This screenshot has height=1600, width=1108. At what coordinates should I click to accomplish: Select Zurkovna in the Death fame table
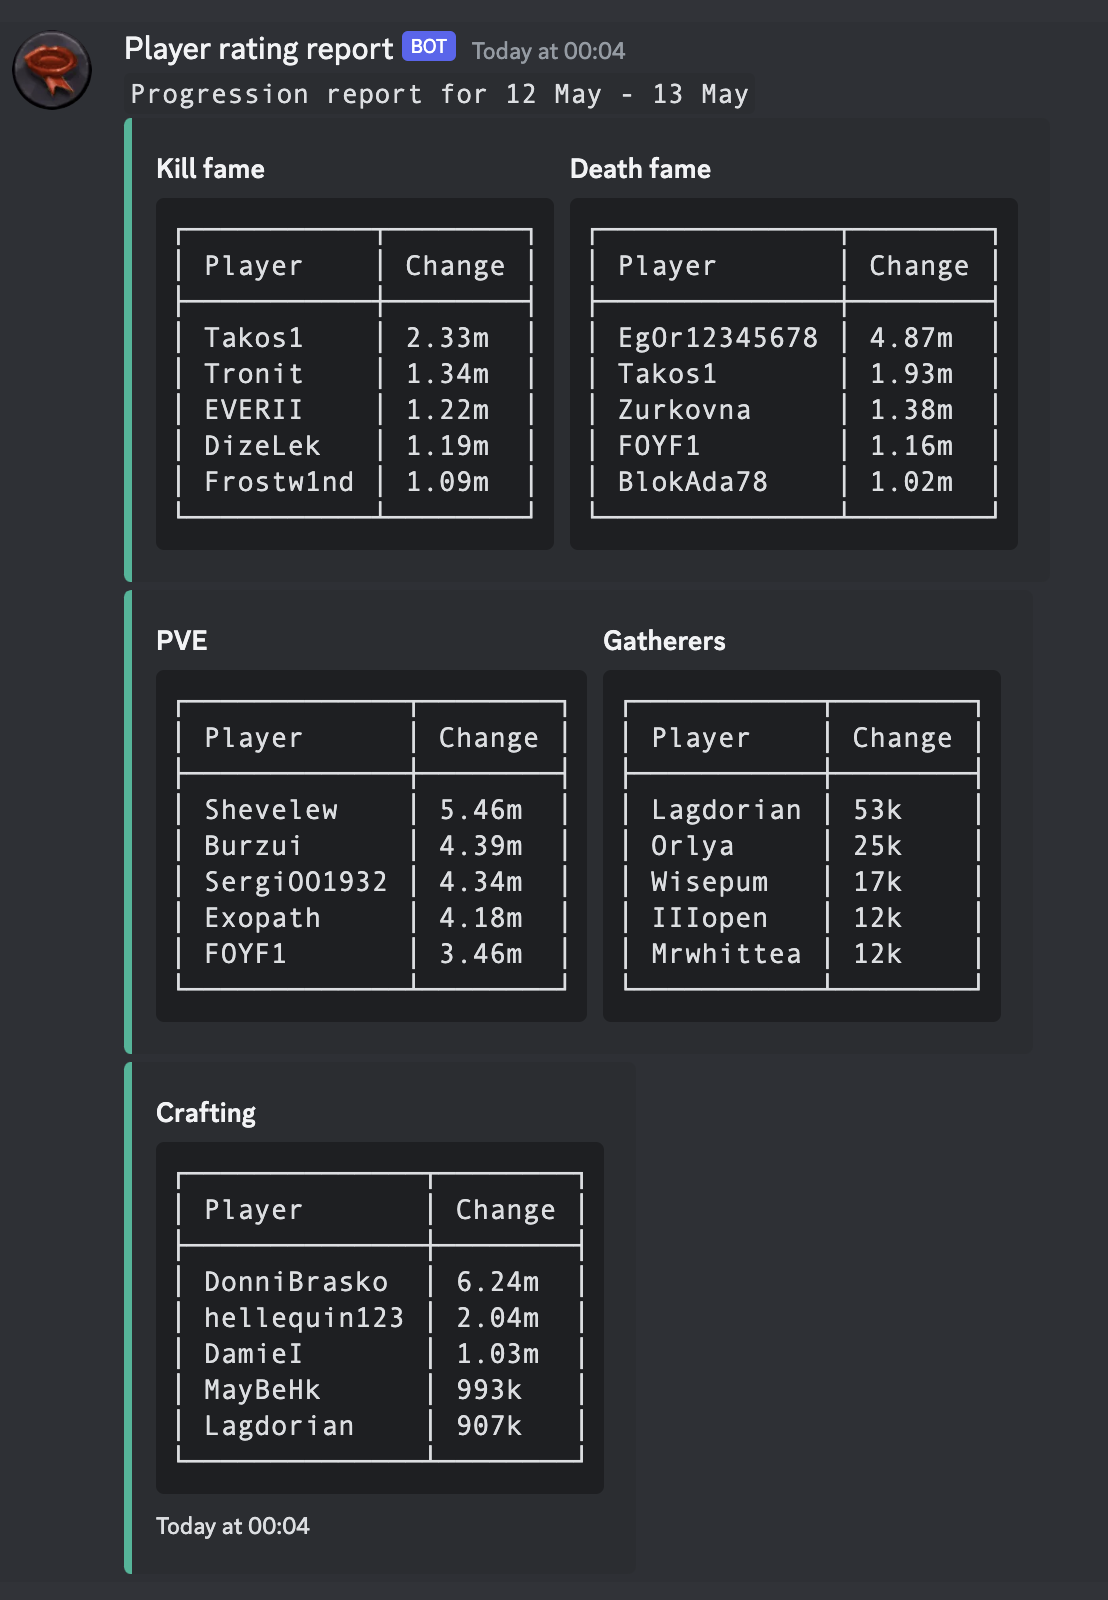[x=684, y=410]
